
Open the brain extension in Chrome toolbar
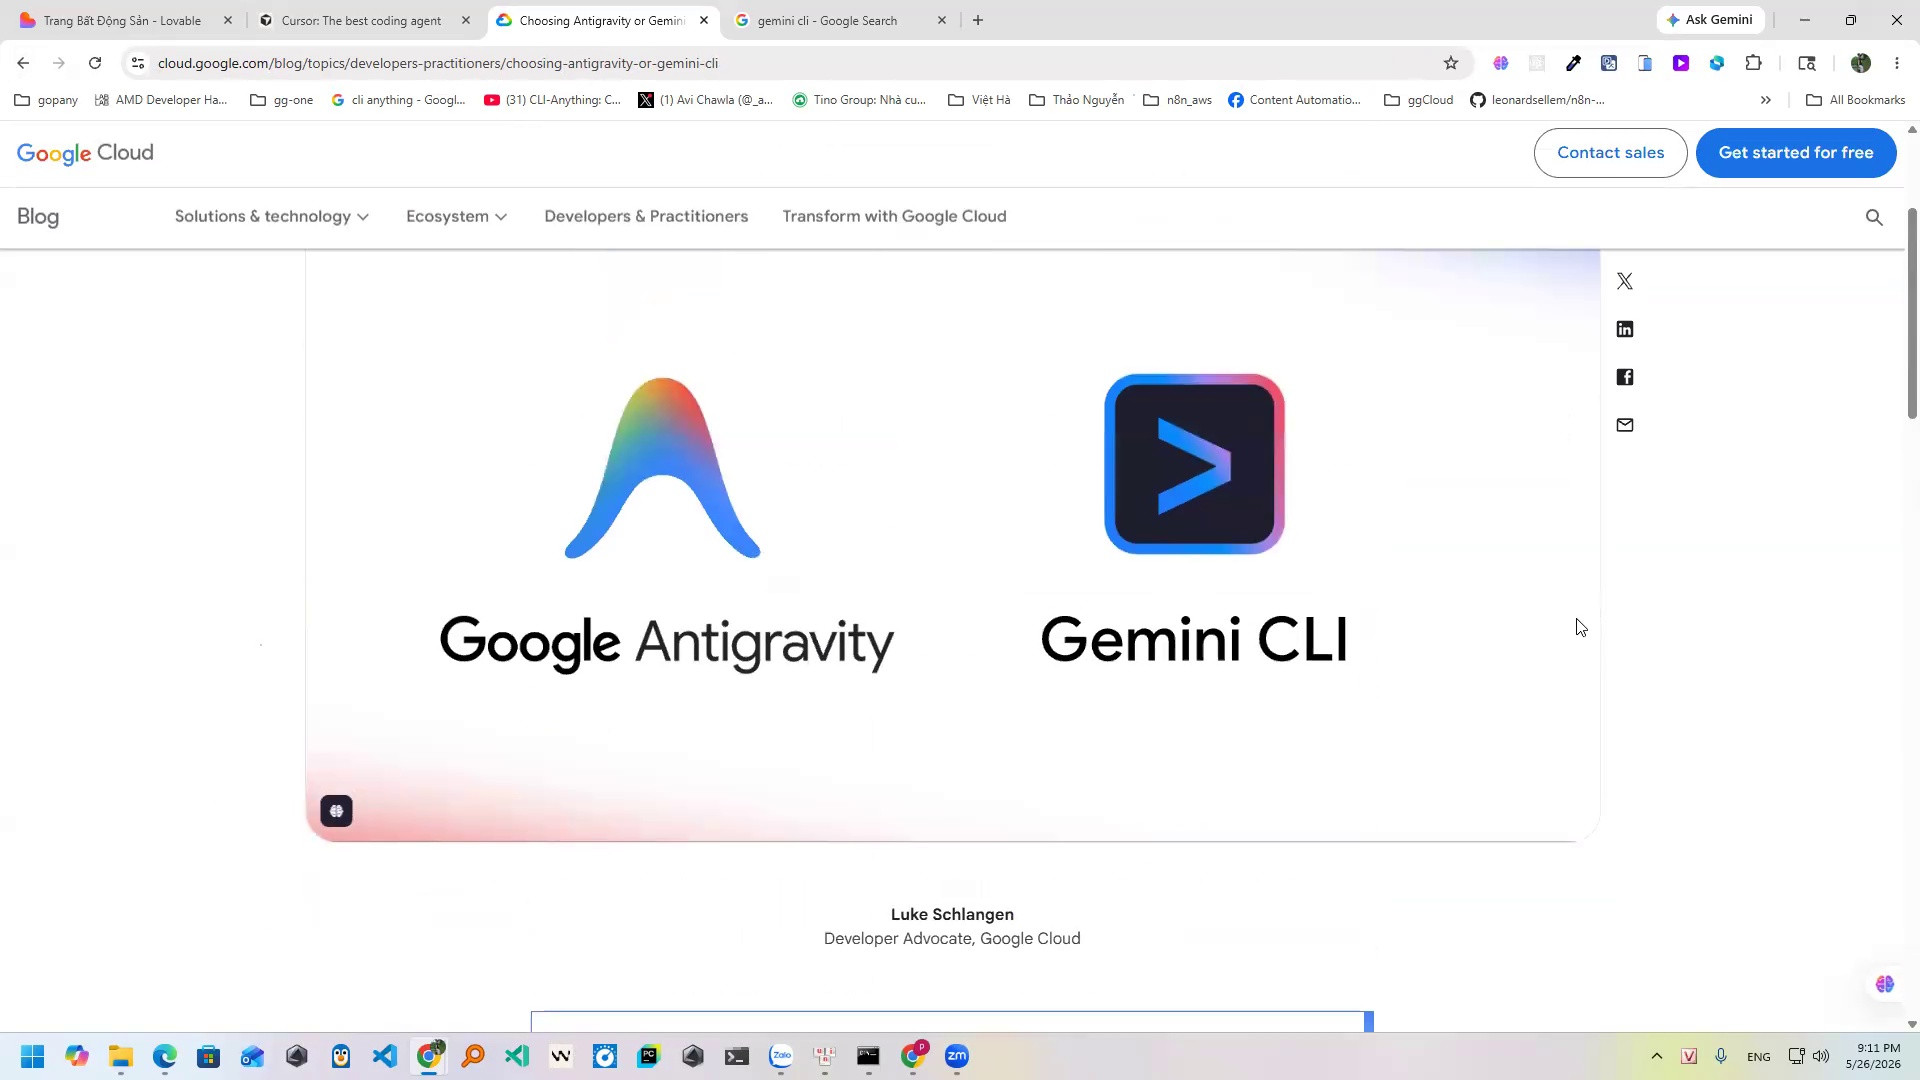pyautogui.click(x=1501, y=63)
